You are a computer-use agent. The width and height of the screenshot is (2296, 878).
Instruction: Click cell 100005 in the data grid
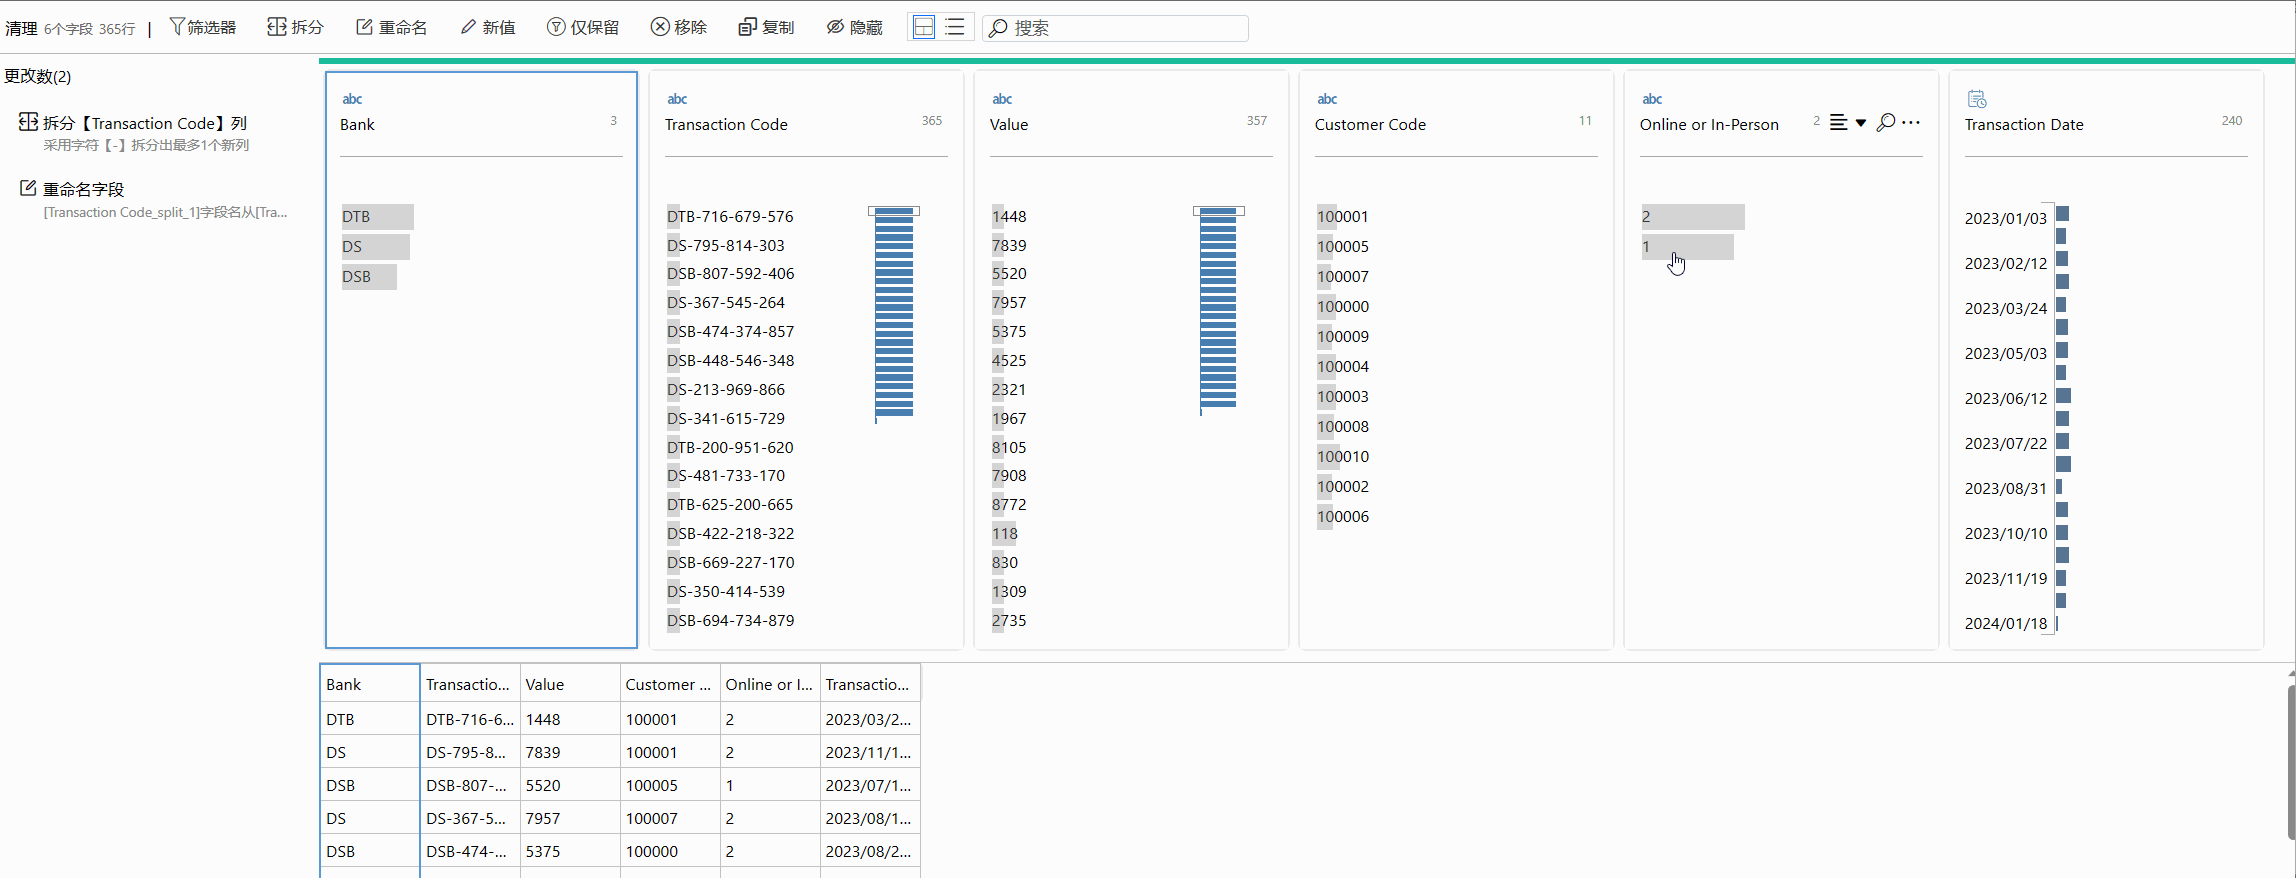pos(670,785)
